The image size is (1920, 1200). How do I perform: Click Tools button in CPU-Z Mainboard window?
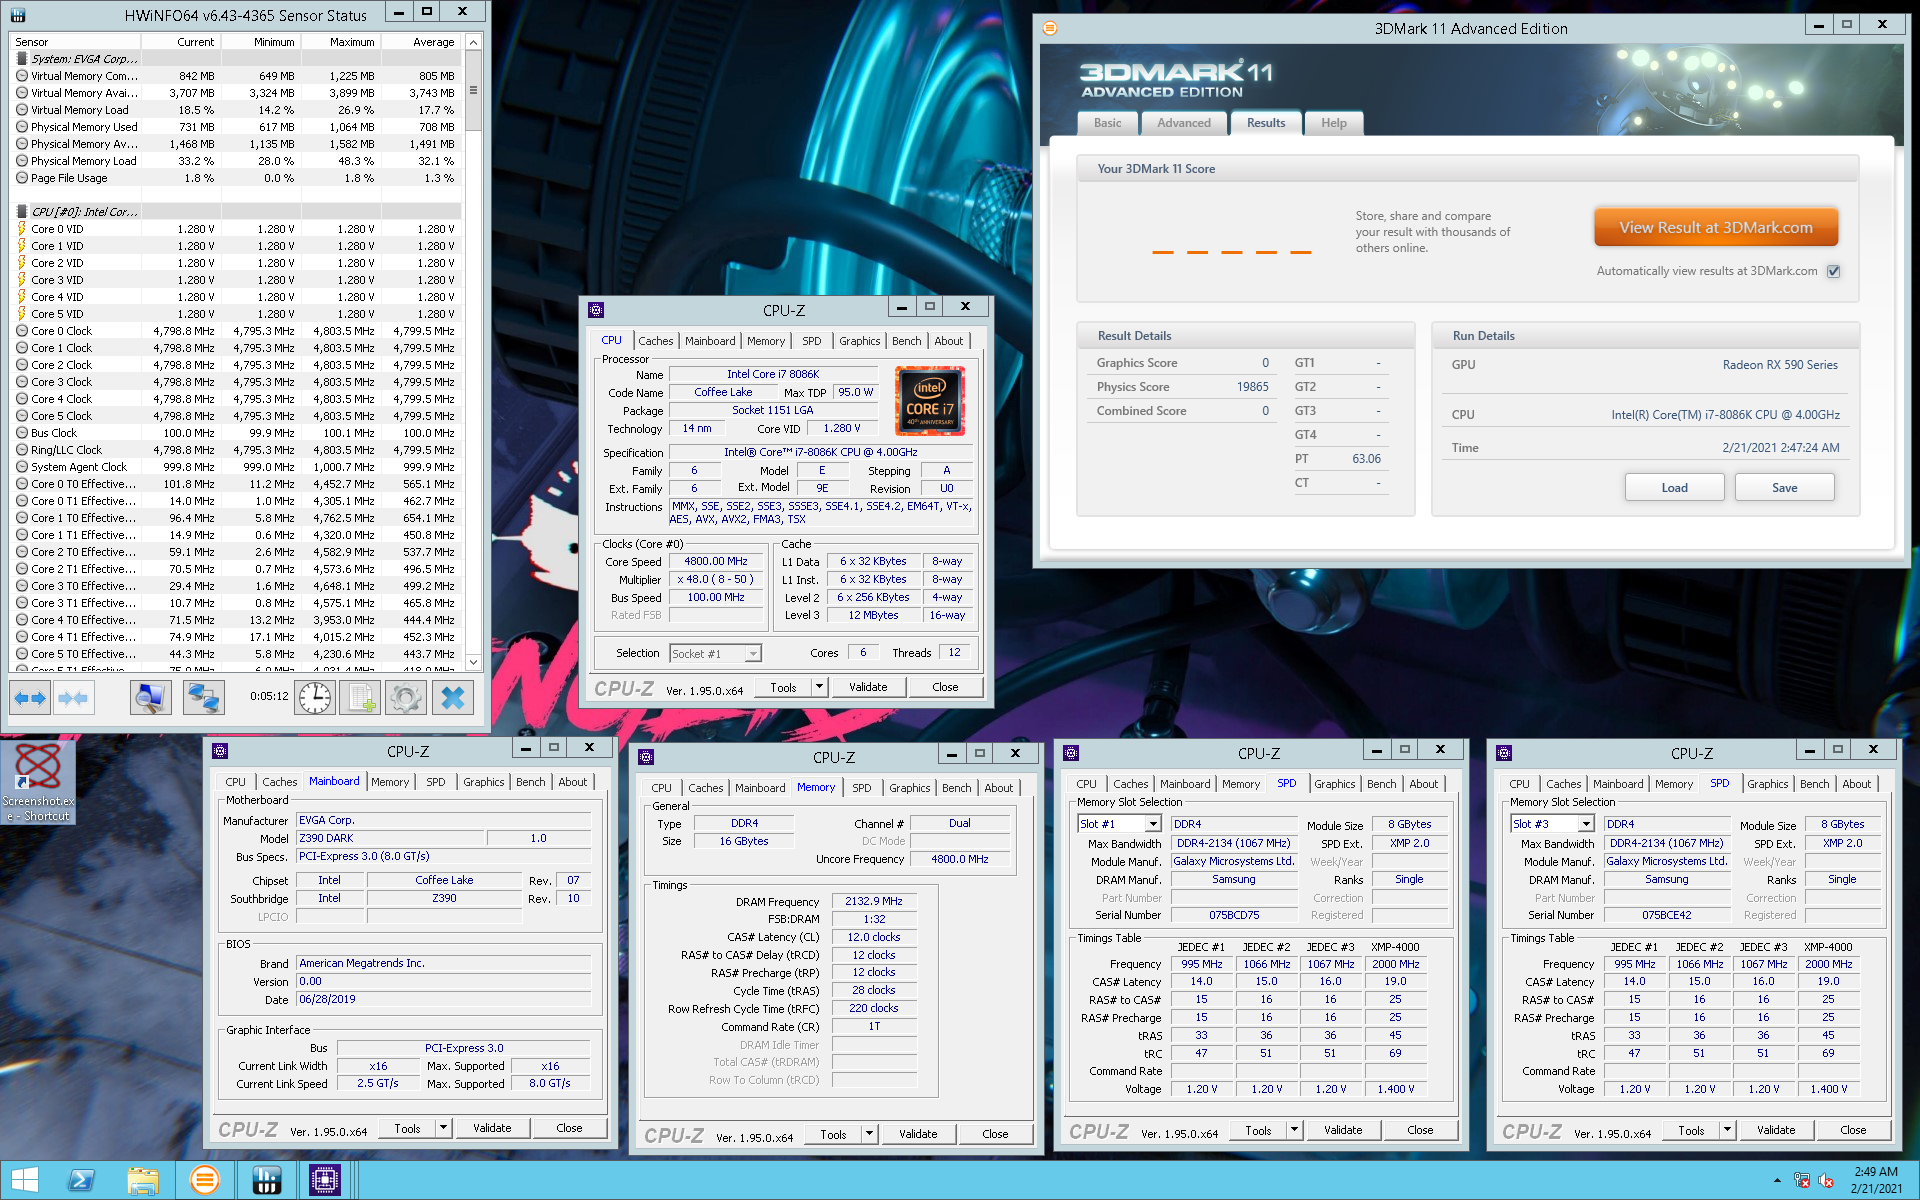pos(407,1128)
